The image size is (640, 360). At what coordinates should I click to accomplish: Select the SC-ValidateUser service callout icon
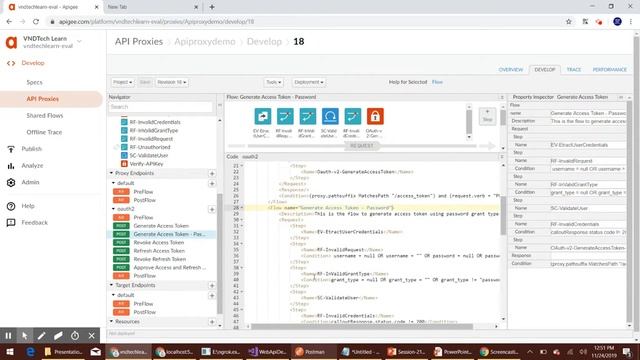pyautogui.click(x=330, y=116)
